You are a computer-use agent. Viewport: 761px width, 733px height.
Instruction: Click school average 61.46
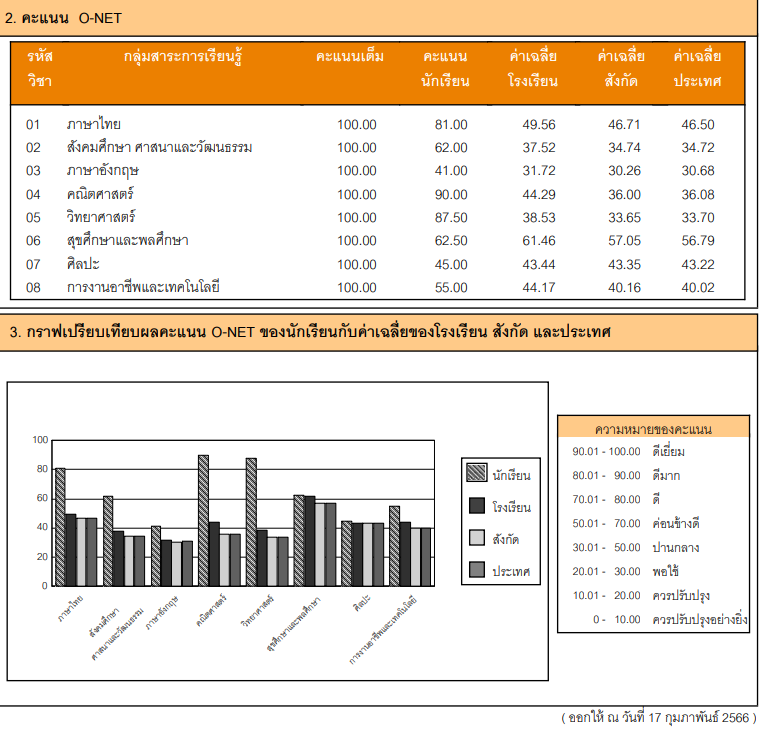coord(539,241)
